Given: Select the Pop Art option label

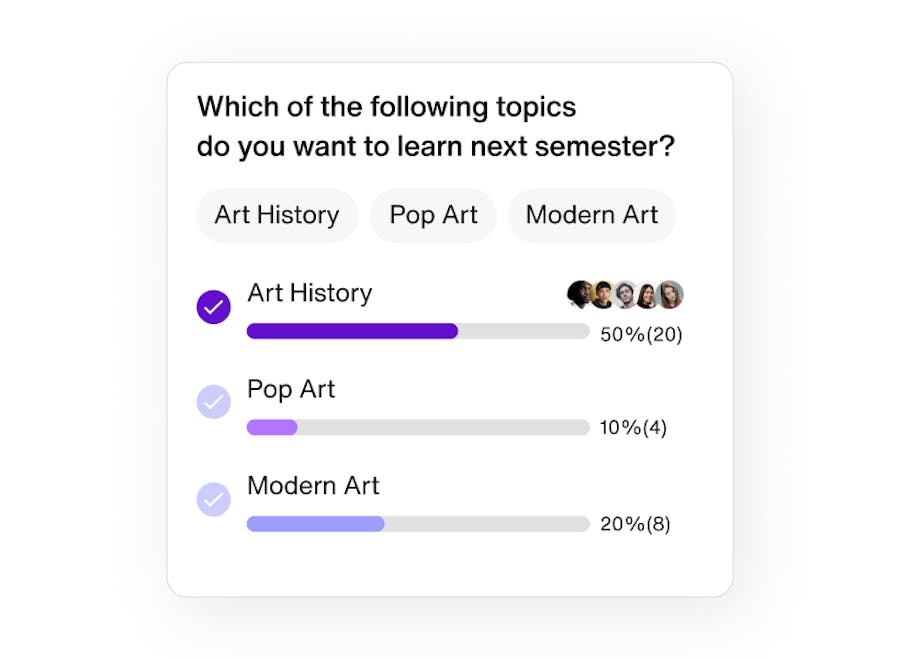Looking at the screenshot, I should 290,390.
